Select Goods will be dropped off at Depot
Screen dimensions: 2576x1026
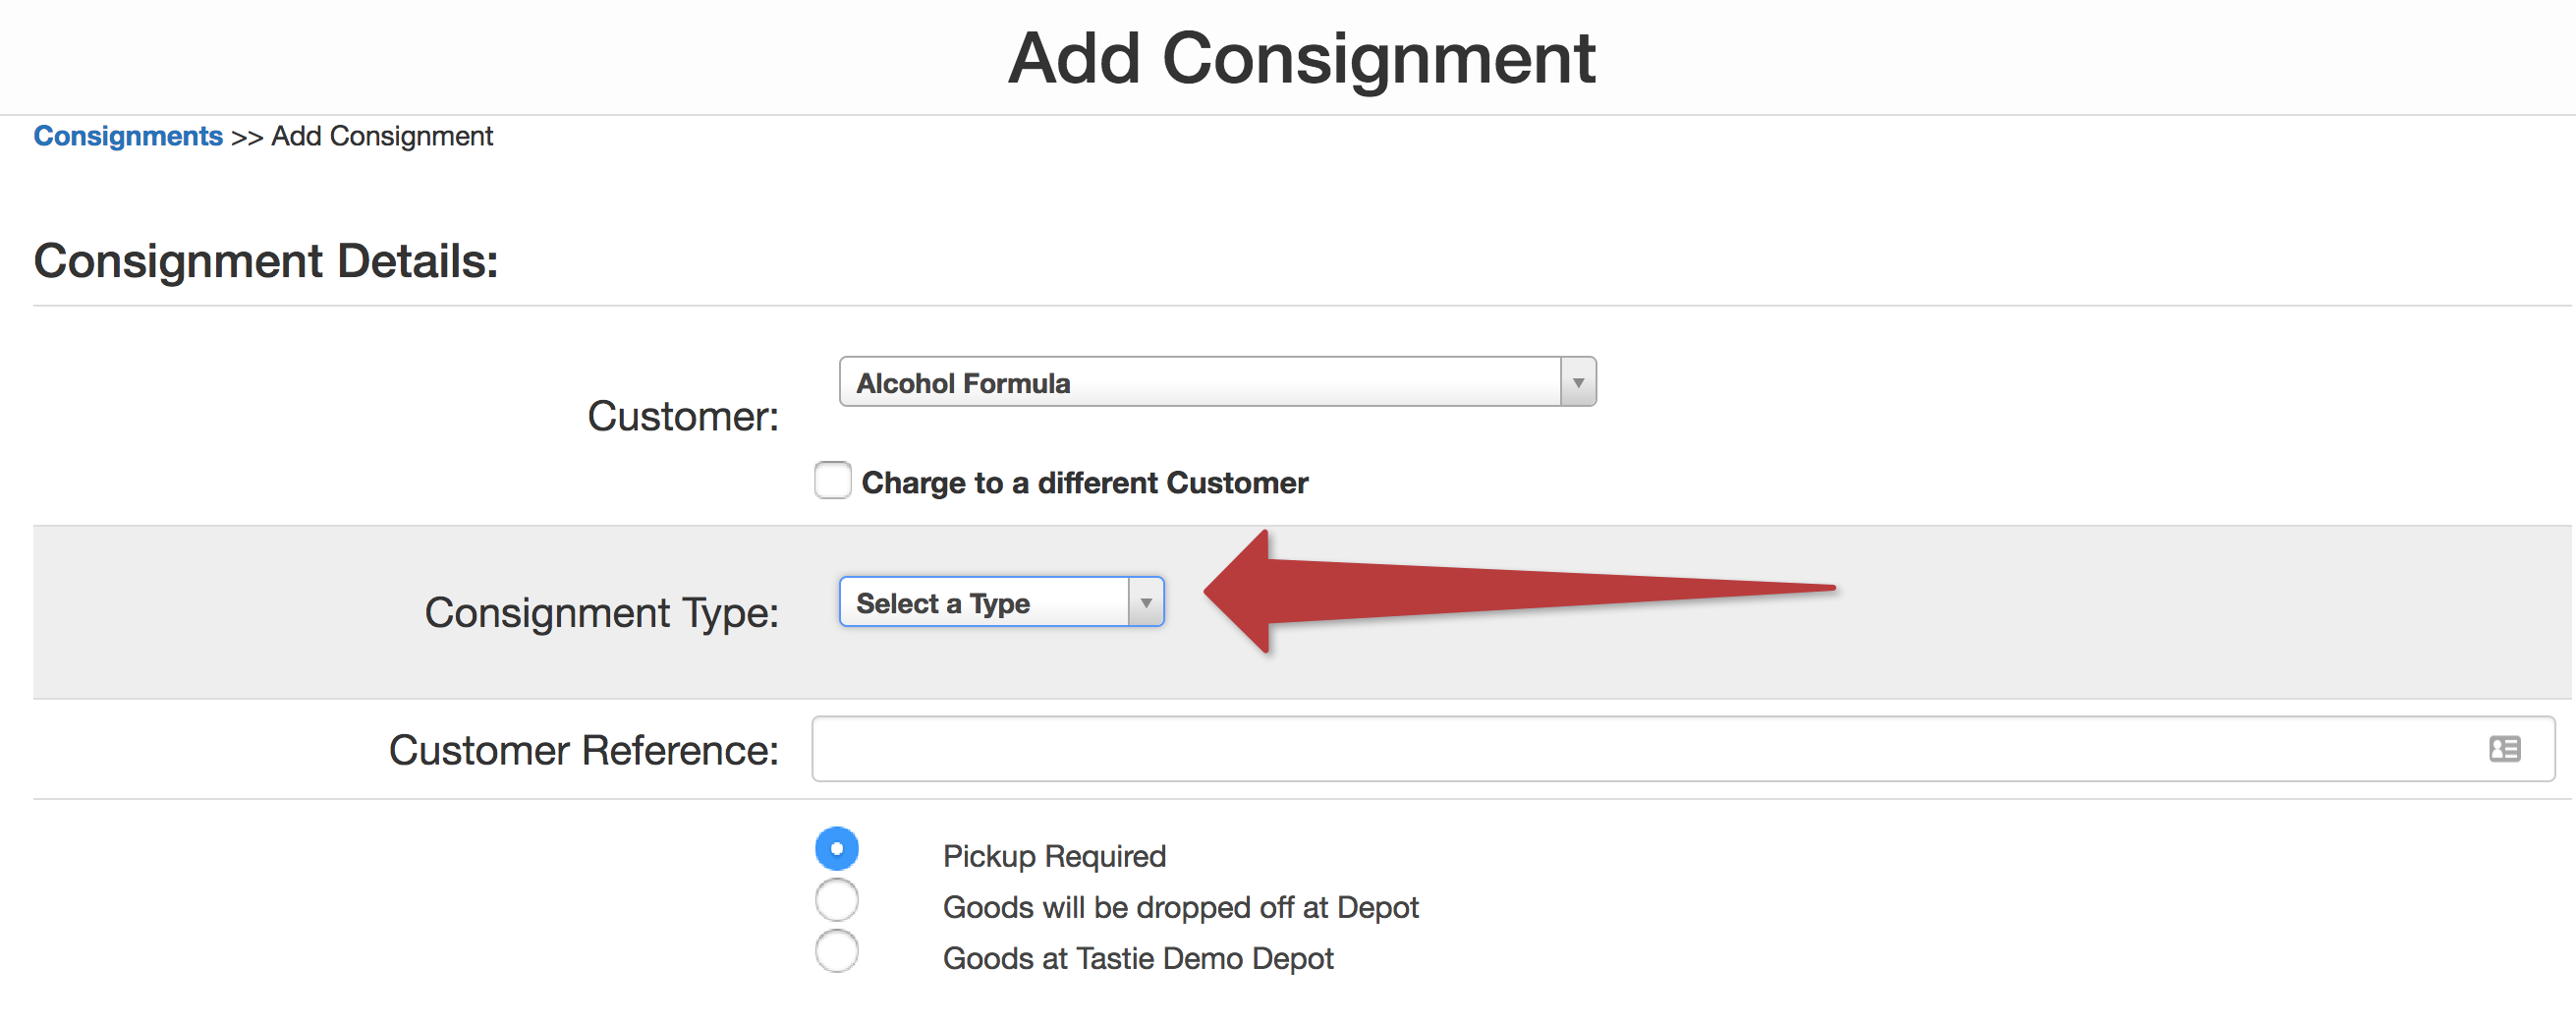click(837, 900)
